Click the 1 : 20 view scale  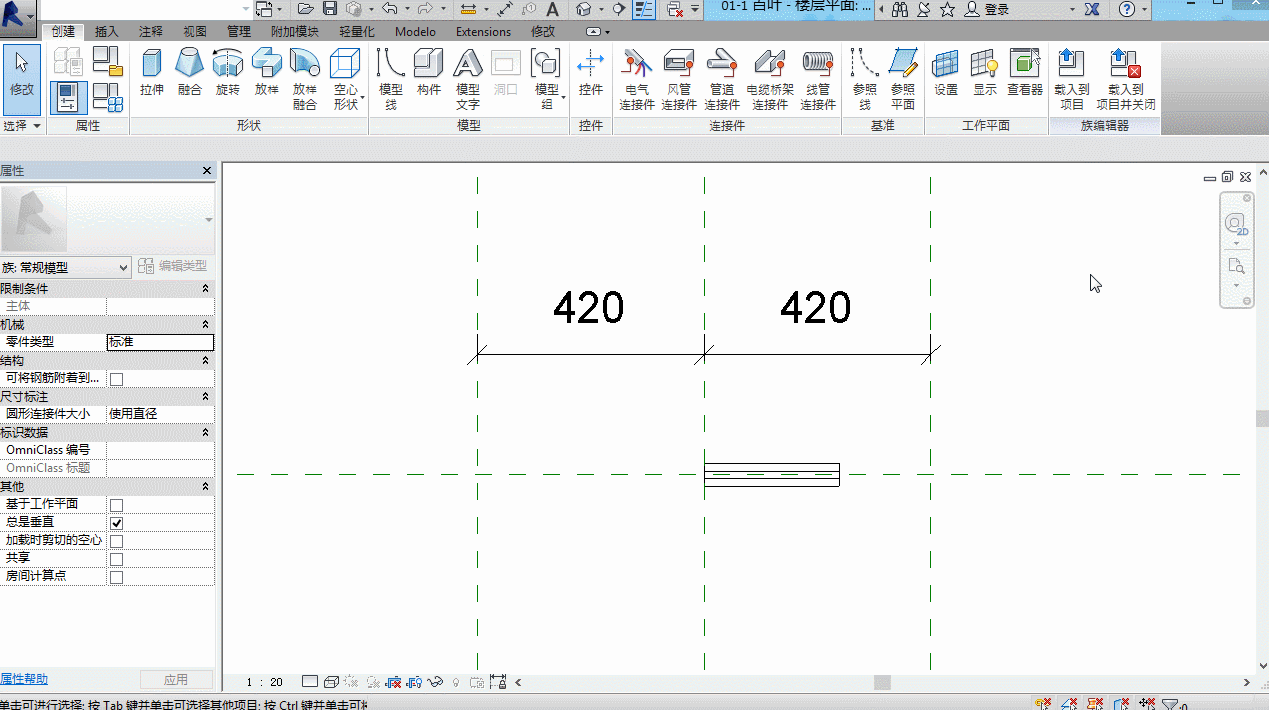coord(265,682)
